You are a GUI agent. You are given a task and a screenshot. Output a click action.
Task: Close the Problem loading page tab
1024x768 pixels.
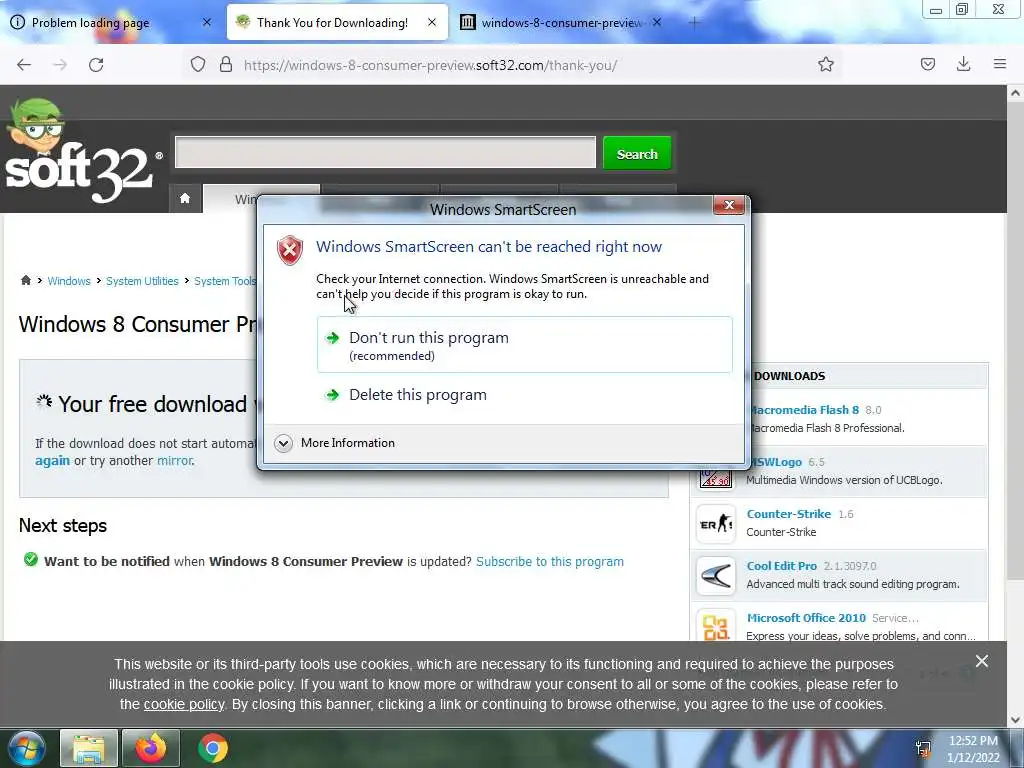206,22
